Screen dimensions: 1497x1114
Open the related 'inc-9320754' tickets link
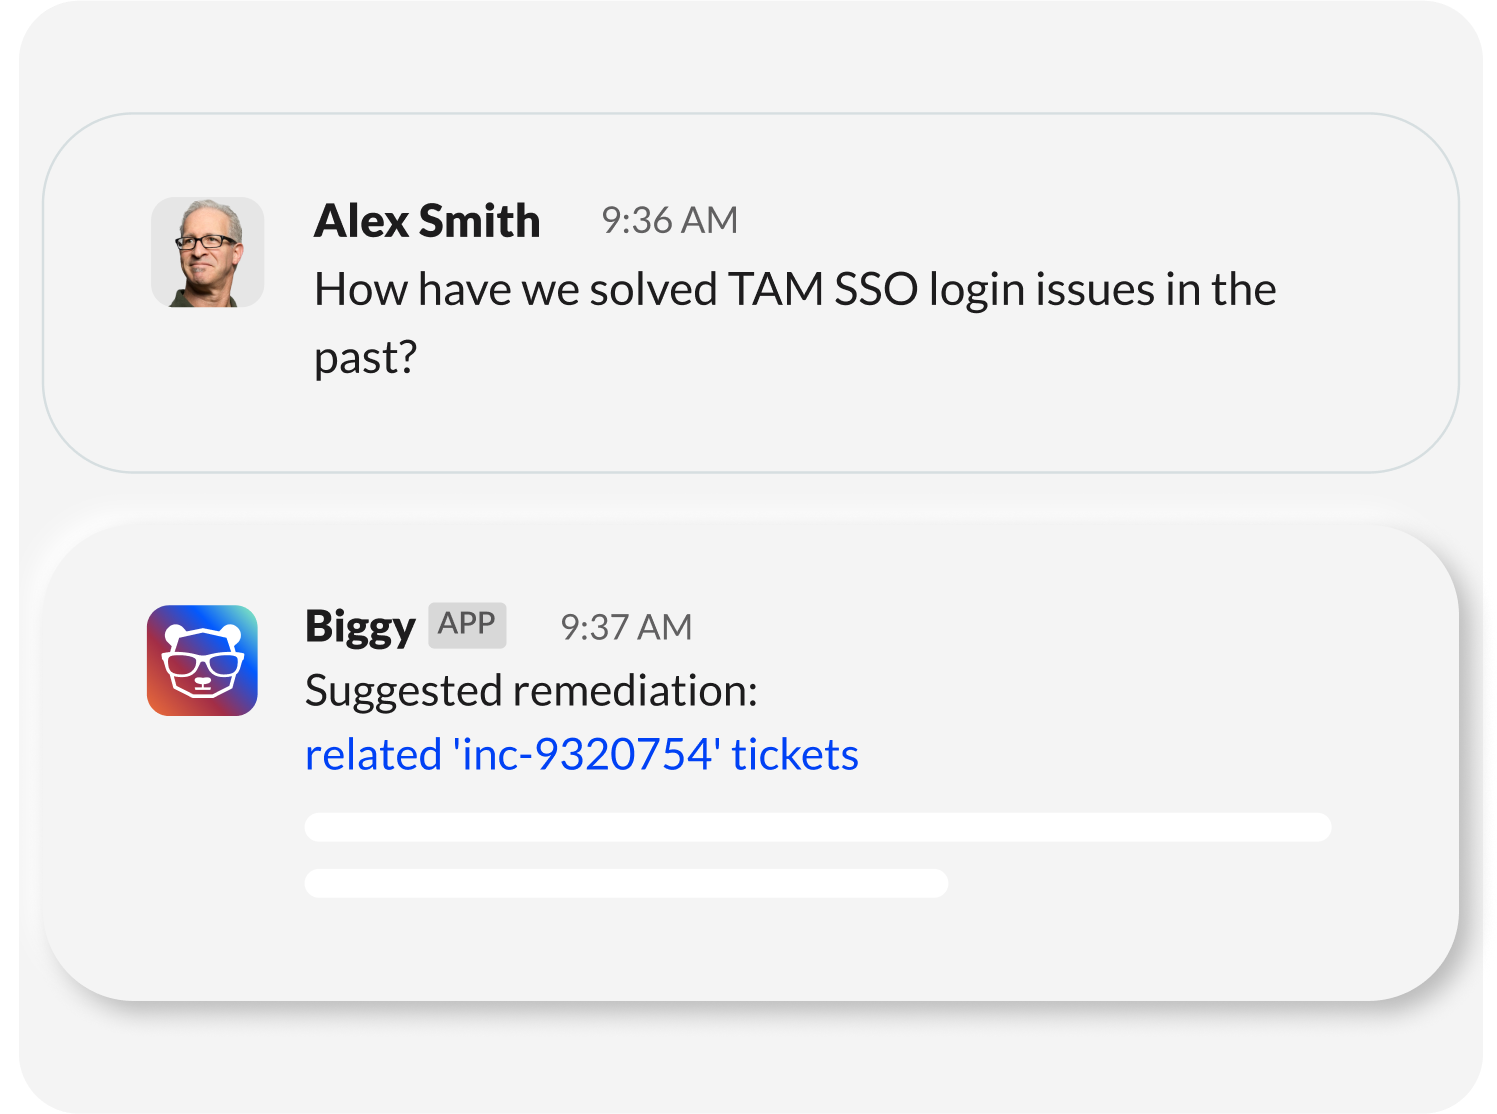pos(582,754)
